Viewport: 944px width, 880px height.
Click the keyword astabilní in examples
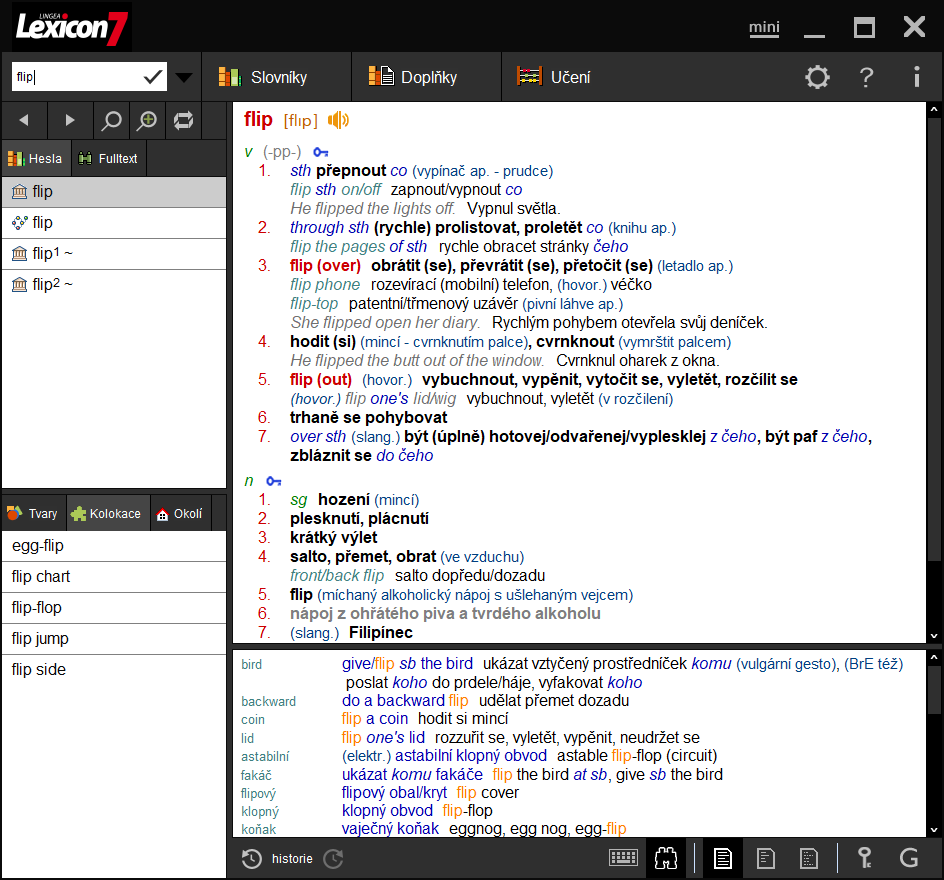265,756
